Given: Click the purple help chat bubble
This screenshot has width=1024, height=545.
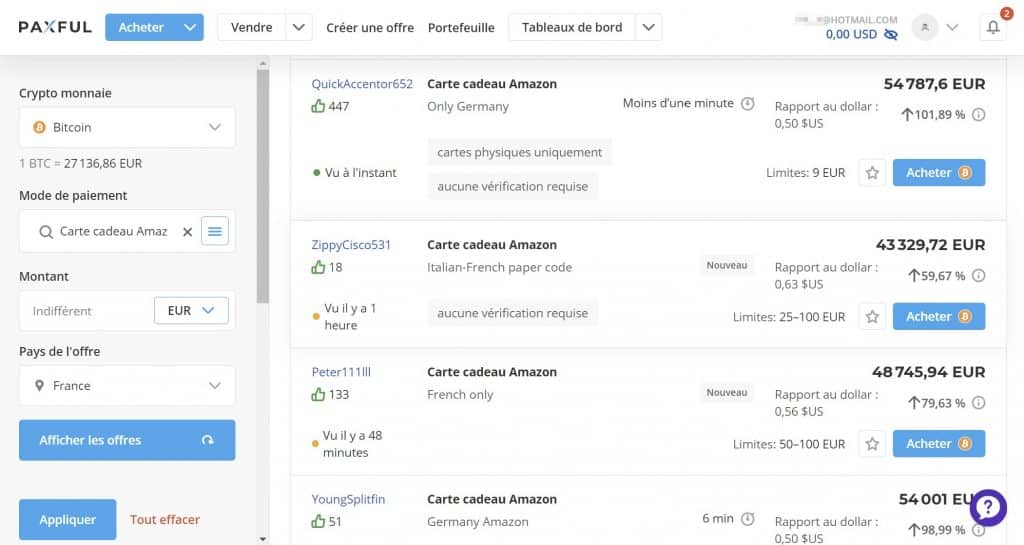Looking at the screenshot, I should click(x=987, y=507).
